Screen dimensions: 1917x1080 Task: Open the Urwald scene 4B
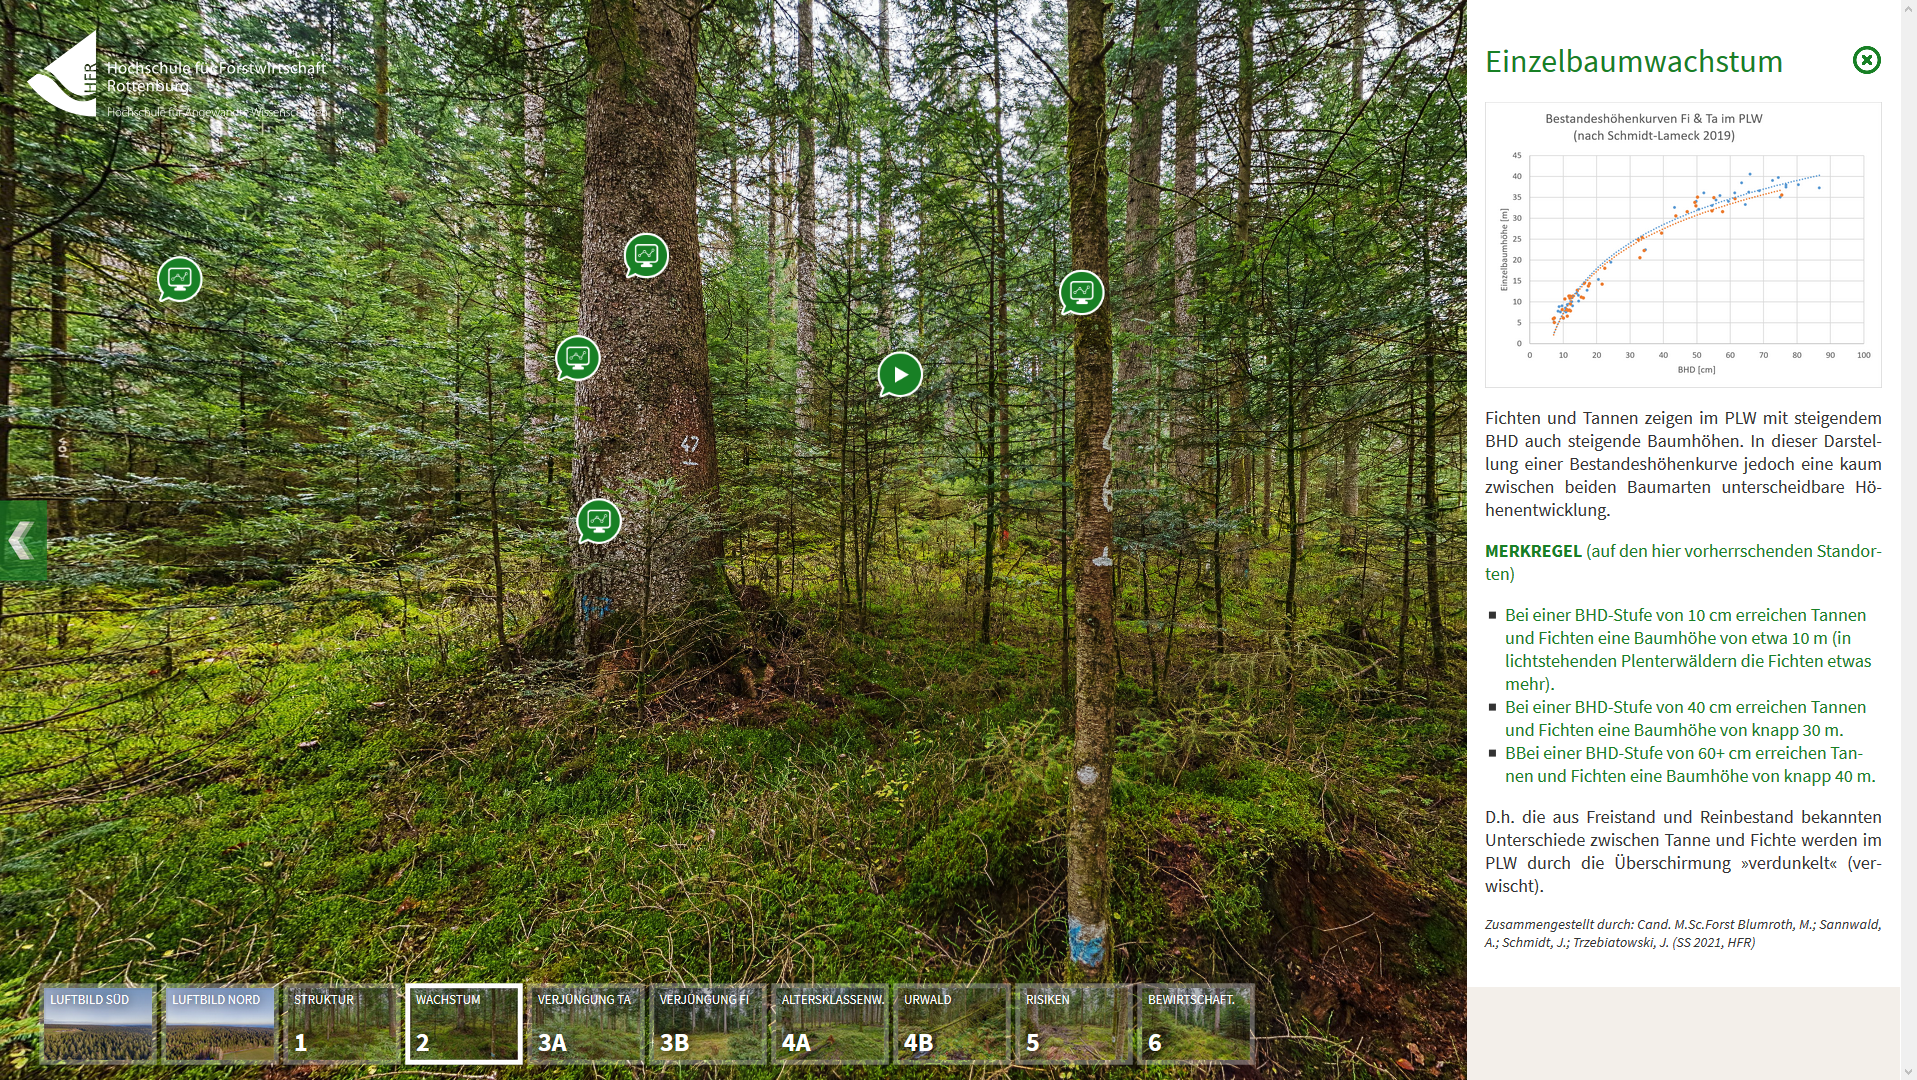(x=952, y=1024)
